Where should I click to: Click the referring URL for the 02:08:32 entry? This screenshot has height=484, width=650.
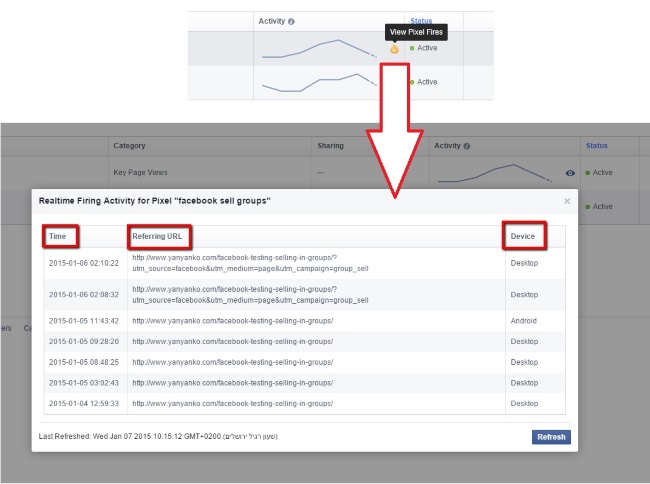[x=250, y=295]
